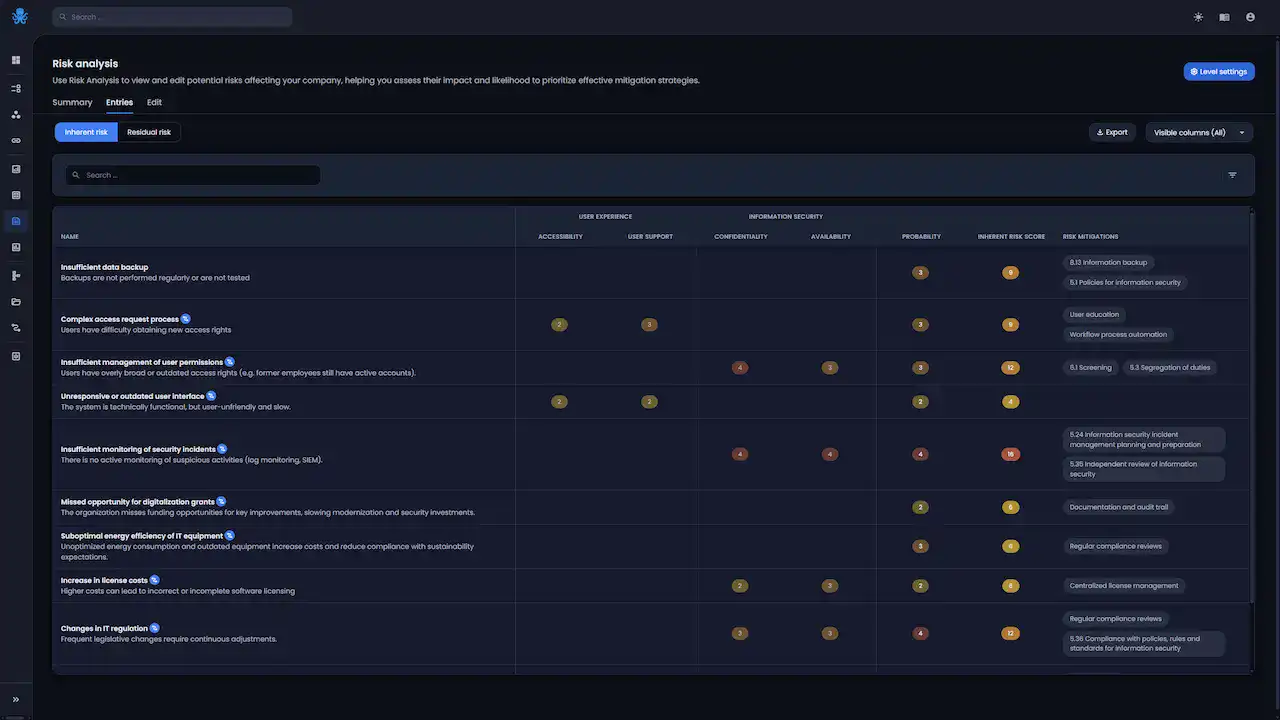Click the badge beside Unresponsive or outdated user interface
The width and height of the screenshot is (1280, 720).
[x=211, y=396]
